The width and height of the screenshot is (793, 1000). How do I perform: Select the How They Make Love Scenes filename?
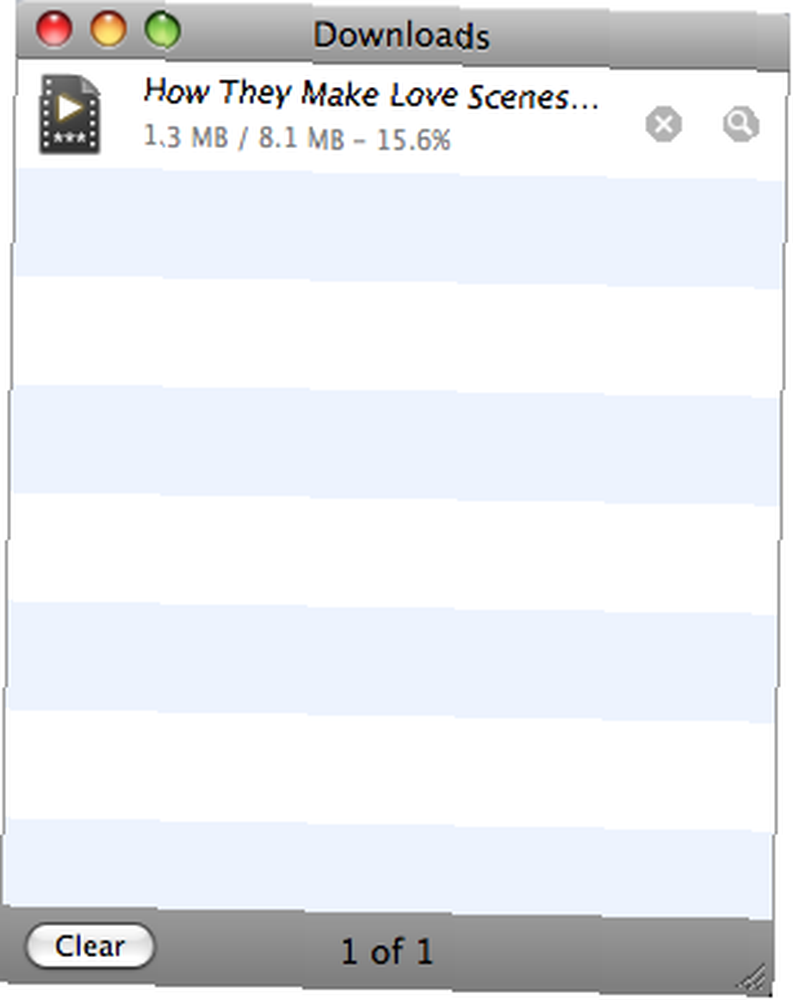click(x=371, y=94)
